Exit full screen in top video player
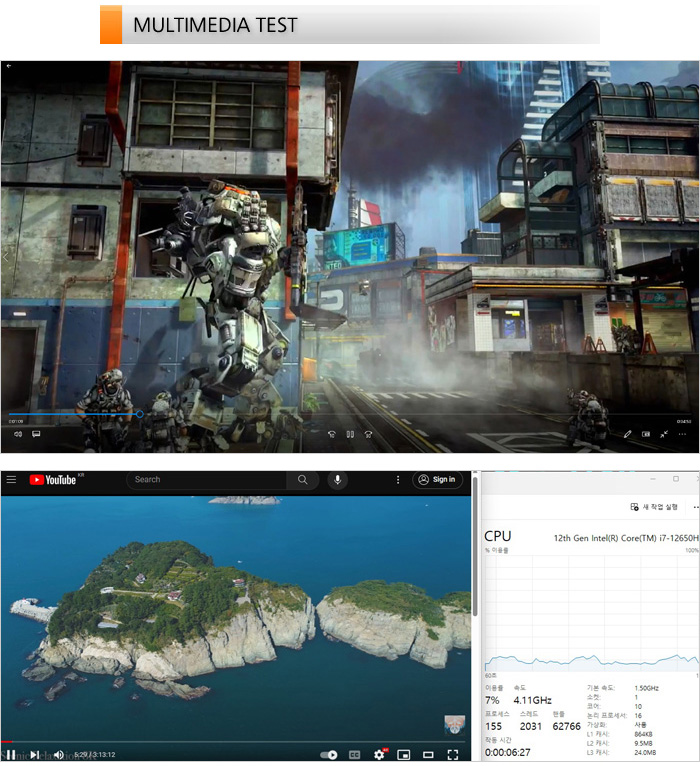This screenshot has height=766, width=700. point(664,434)
